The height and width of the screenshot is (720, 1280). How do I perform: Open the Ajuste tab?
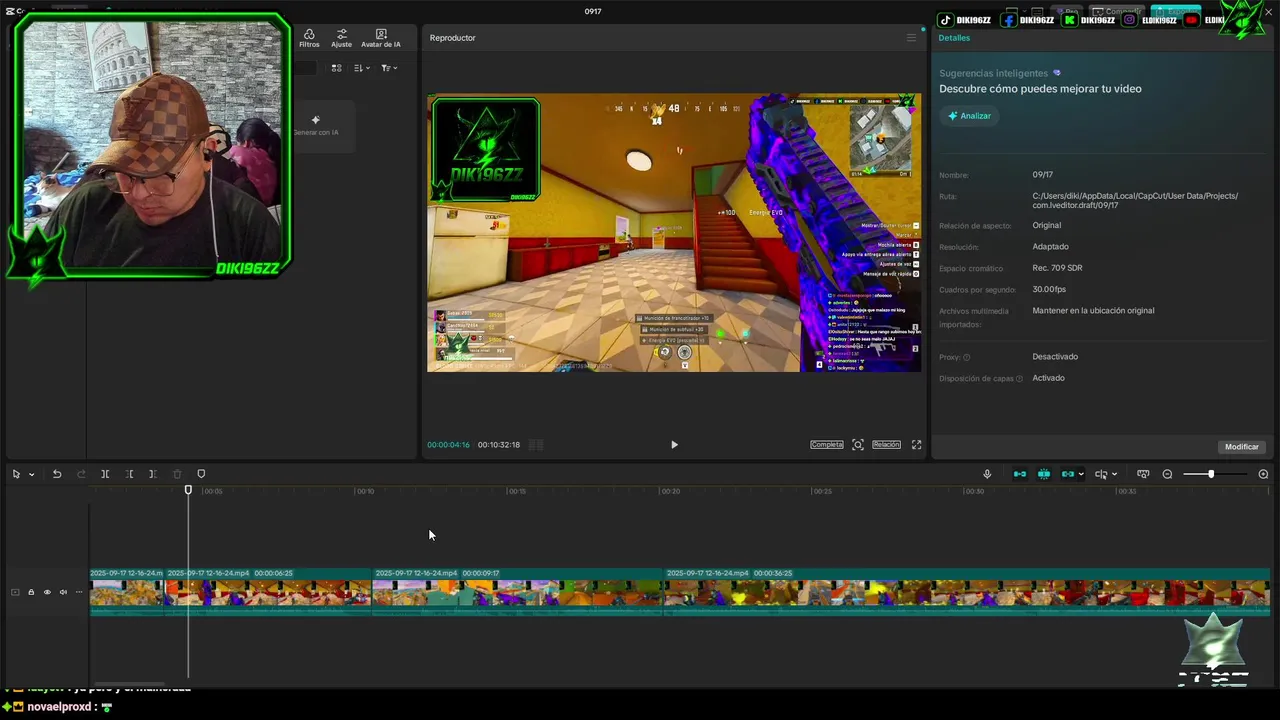[x=341, y=38]
